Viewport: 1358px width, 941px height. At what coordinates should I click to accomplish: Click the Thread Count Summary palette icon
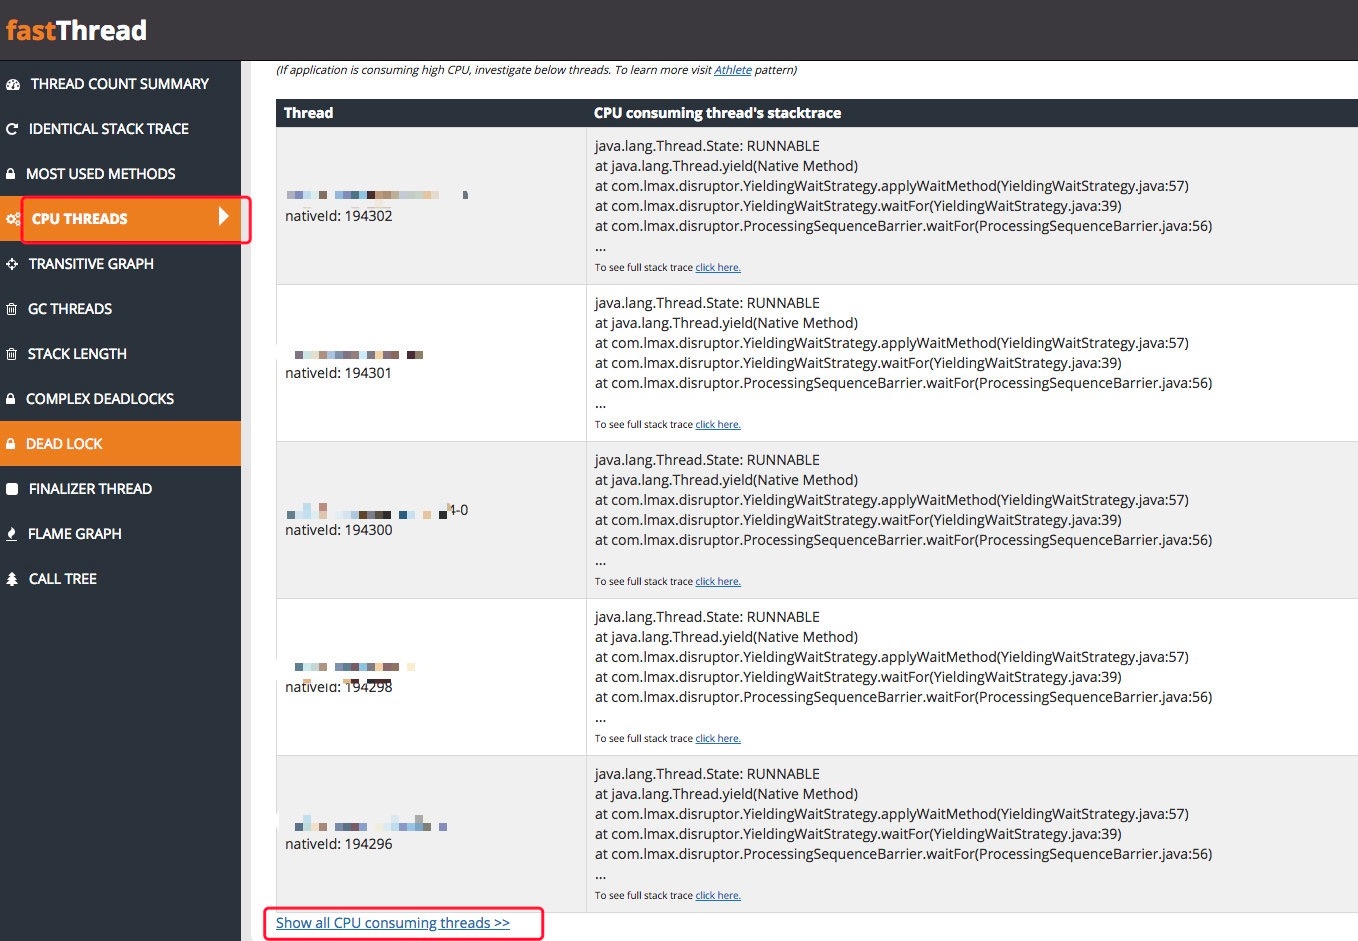pos(13,84)
